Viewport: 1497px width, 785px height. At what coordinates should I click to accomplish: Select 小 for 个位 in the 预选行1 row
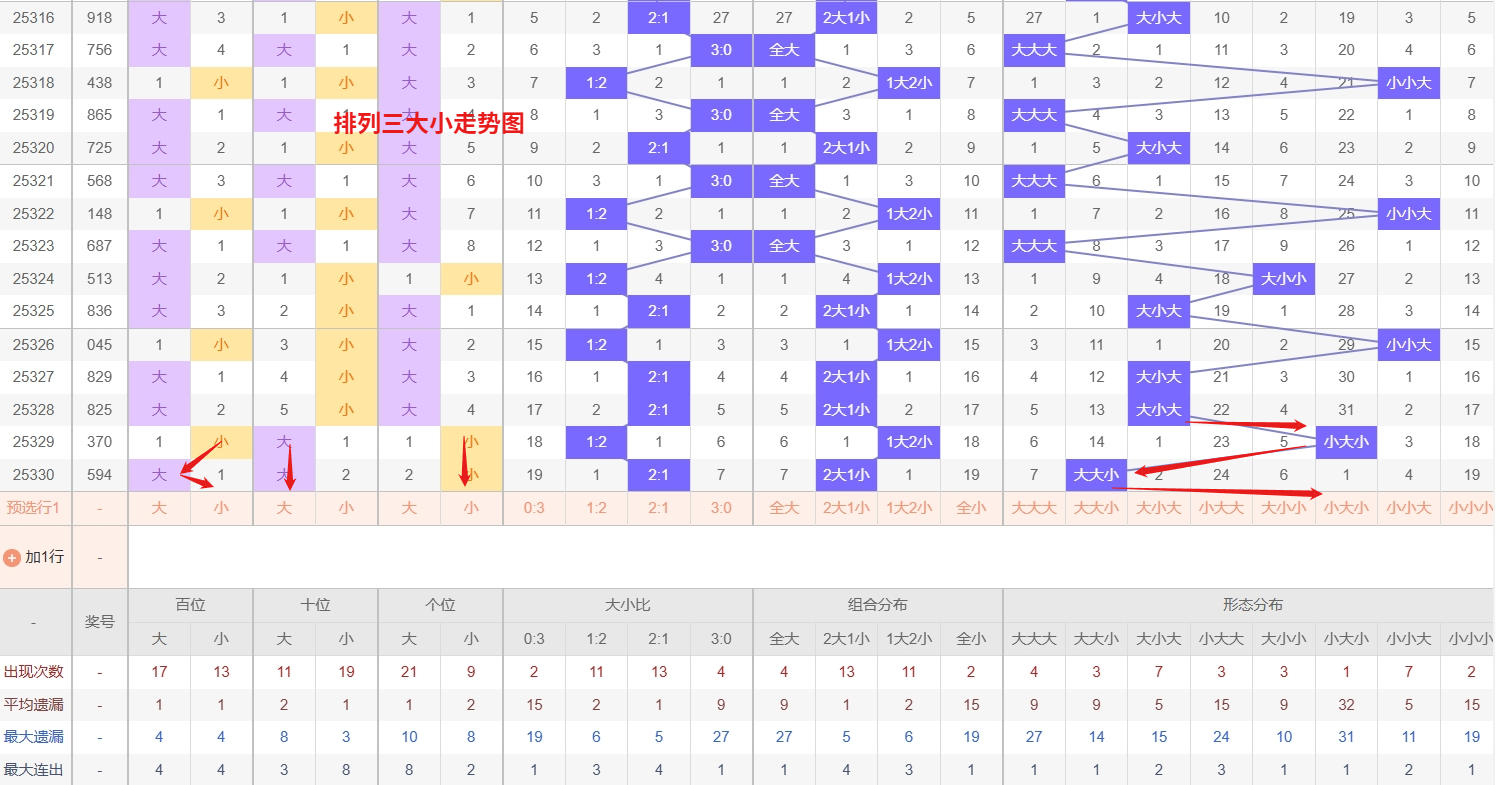pos(471,508)
